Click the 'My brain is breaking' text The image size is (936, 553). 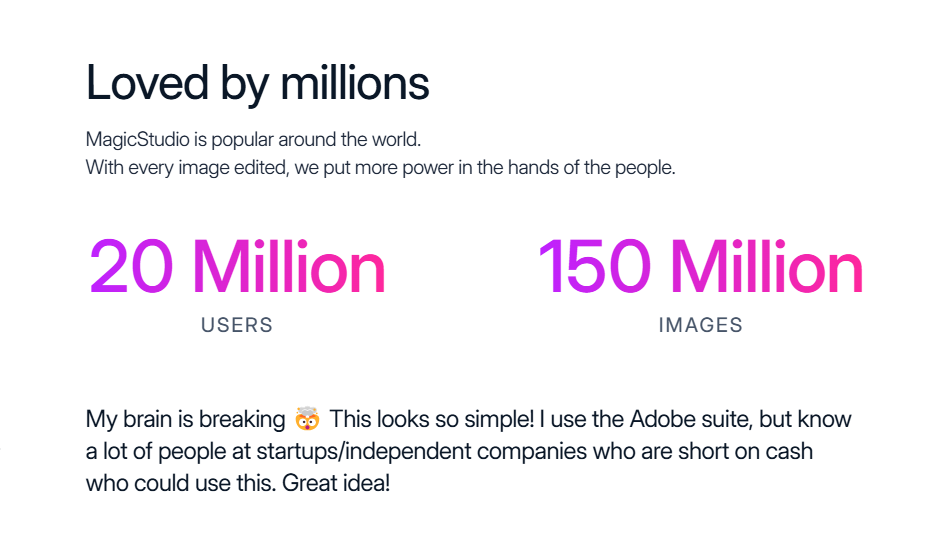[186, 419]
